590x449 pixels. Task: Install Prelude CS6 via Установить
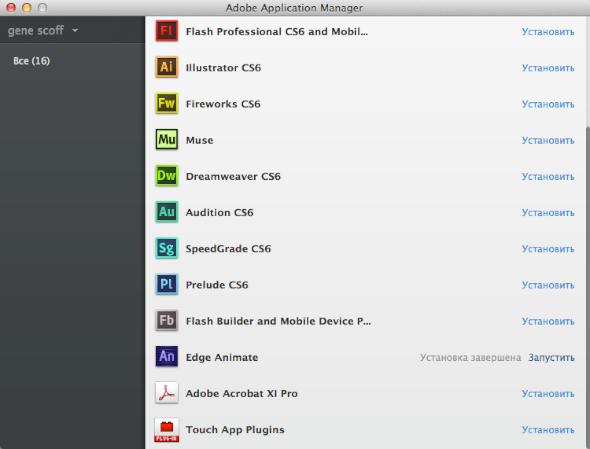[x=548, y=285]
